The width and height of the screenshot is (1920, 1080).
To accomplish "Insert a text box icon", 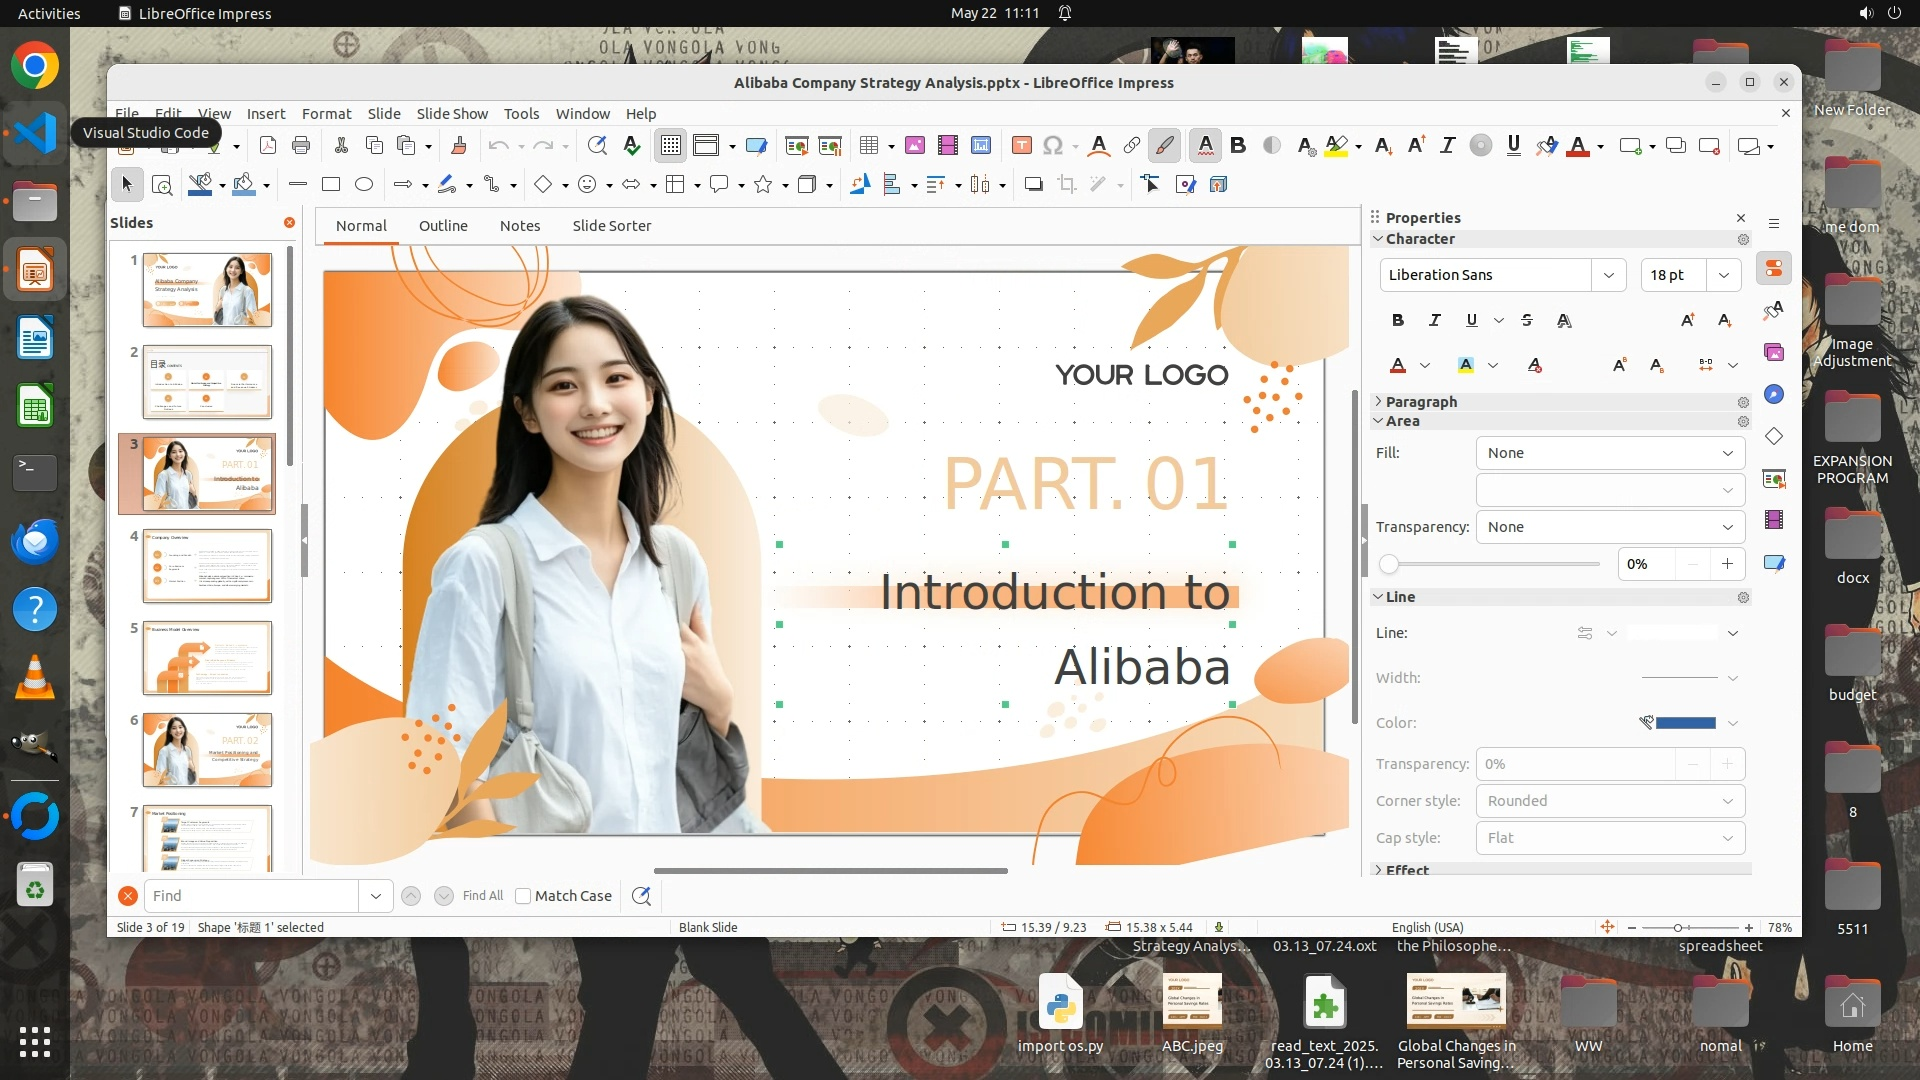I will [x=1021, y=146].
